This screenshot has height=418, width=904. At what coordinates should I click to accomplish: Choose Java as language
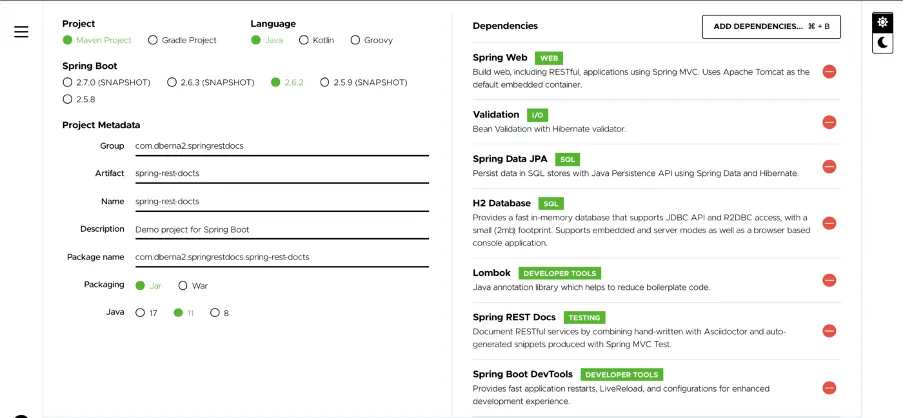click(x=267, y=40)
